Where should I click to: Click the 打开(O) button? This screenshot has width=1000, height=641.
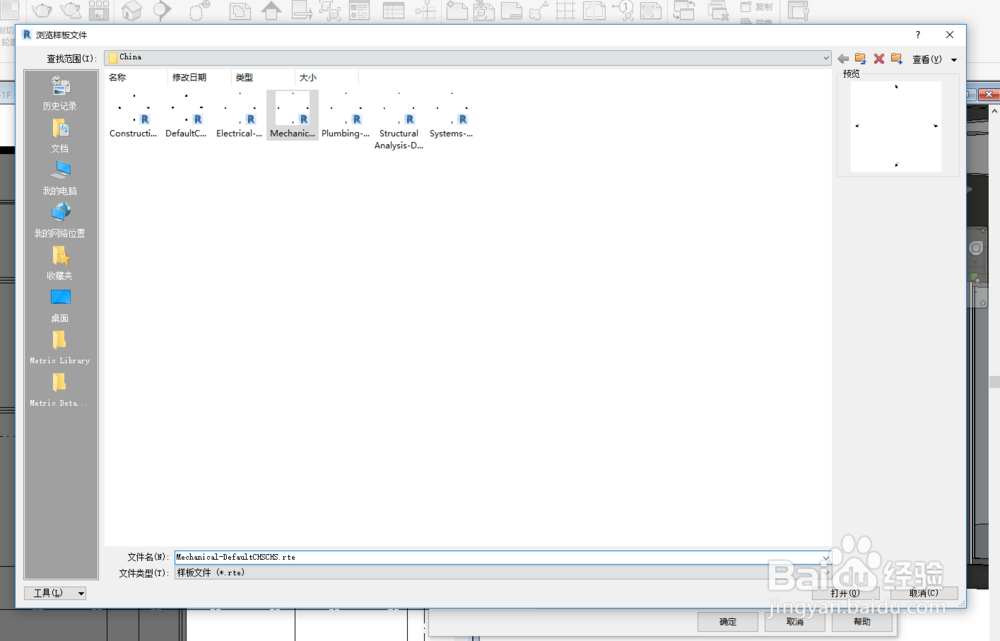(845, 592)
